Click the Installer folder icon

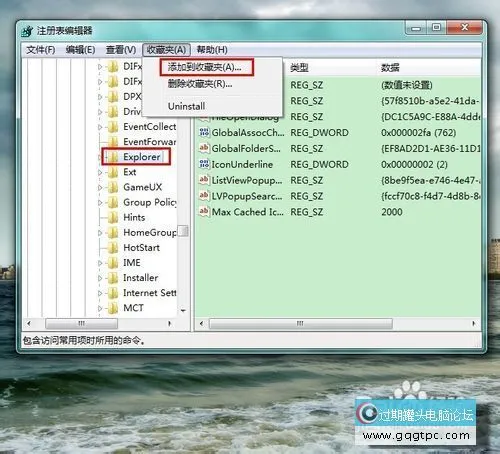click(x=113, y=278)
